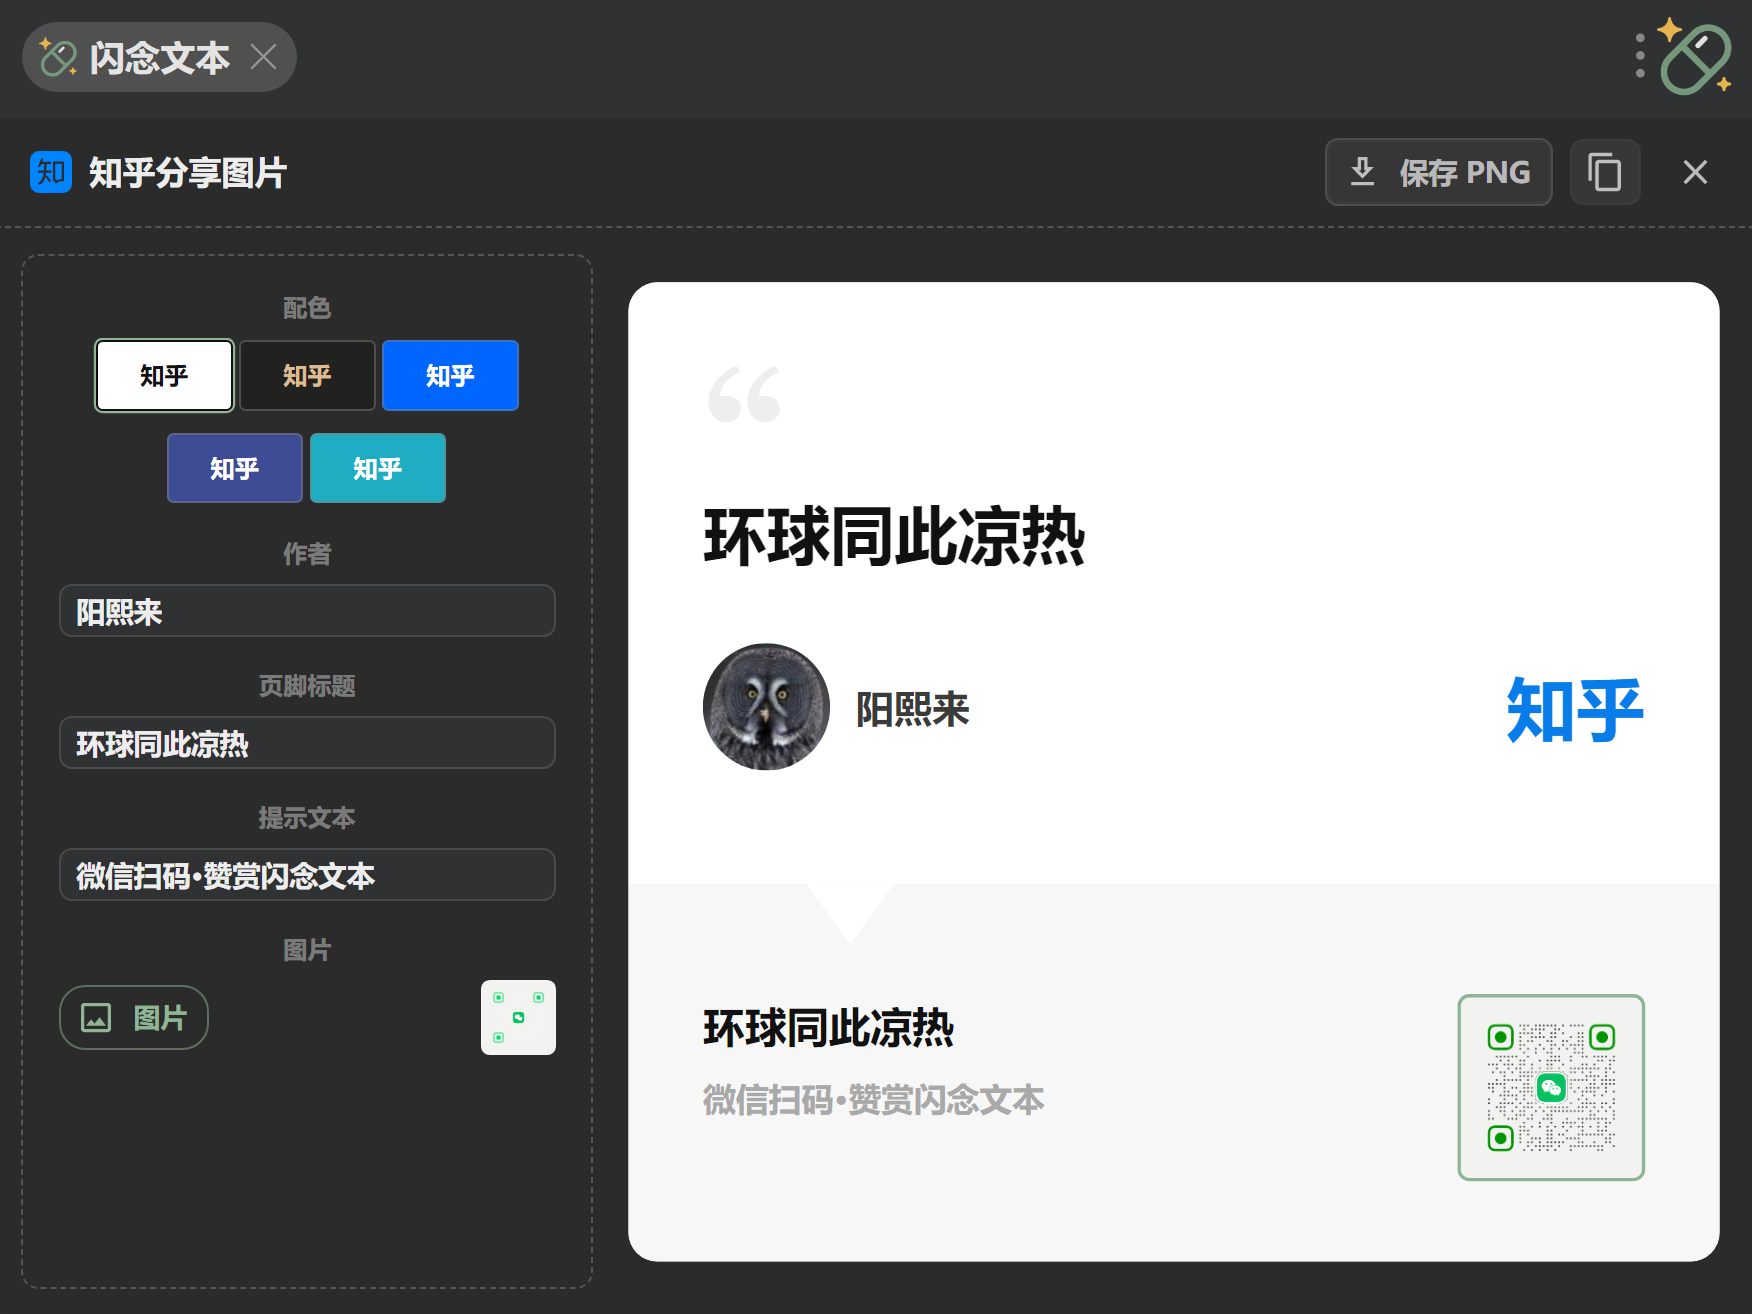Click the 提示文本 section label
1752x1314 pixels.
point(307,818)
